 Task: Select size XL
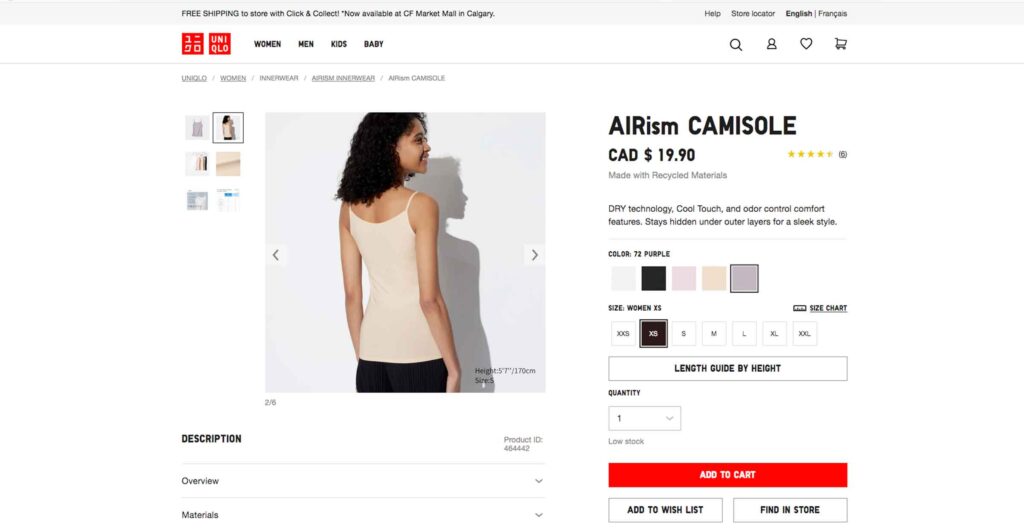coord(774,334)
